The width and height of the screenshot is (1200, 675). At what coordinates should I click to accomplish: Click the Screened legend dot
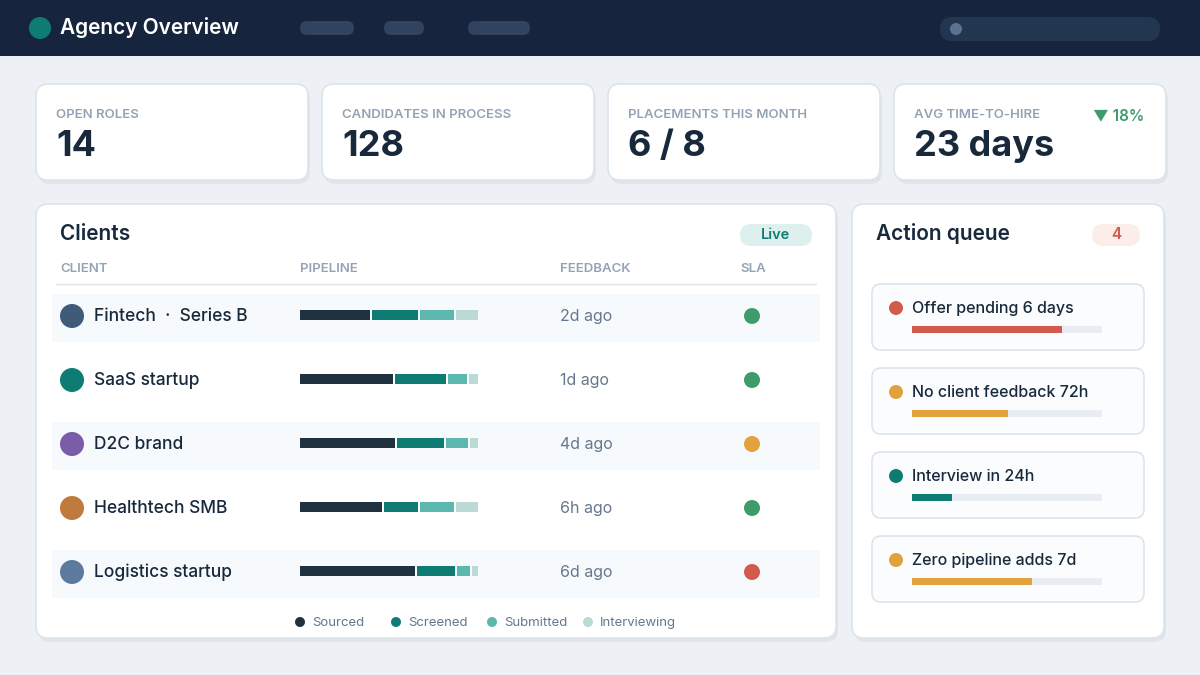[396, 622]
